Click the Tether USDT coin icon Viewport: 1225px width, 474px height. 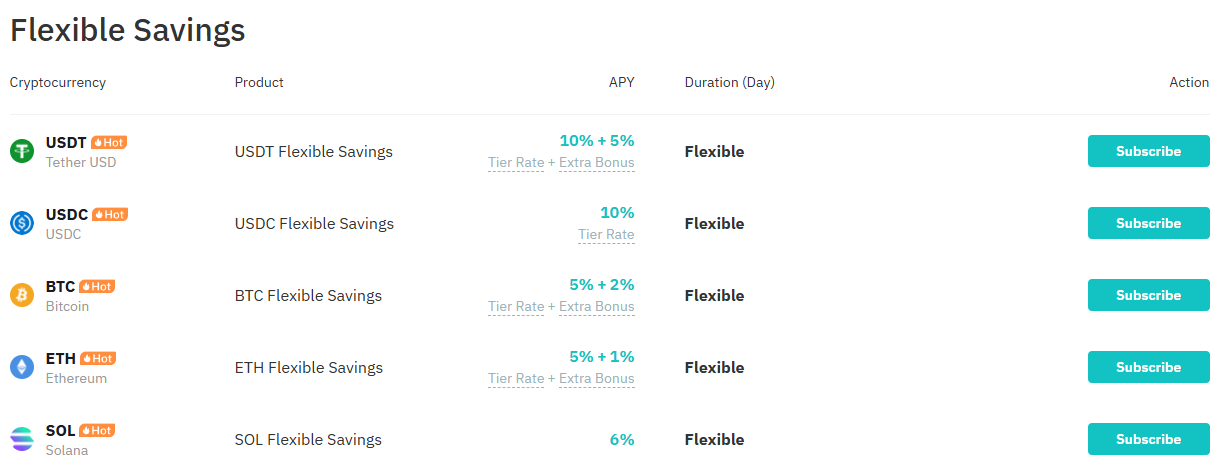pyautogui.click(x=22, y=152)
